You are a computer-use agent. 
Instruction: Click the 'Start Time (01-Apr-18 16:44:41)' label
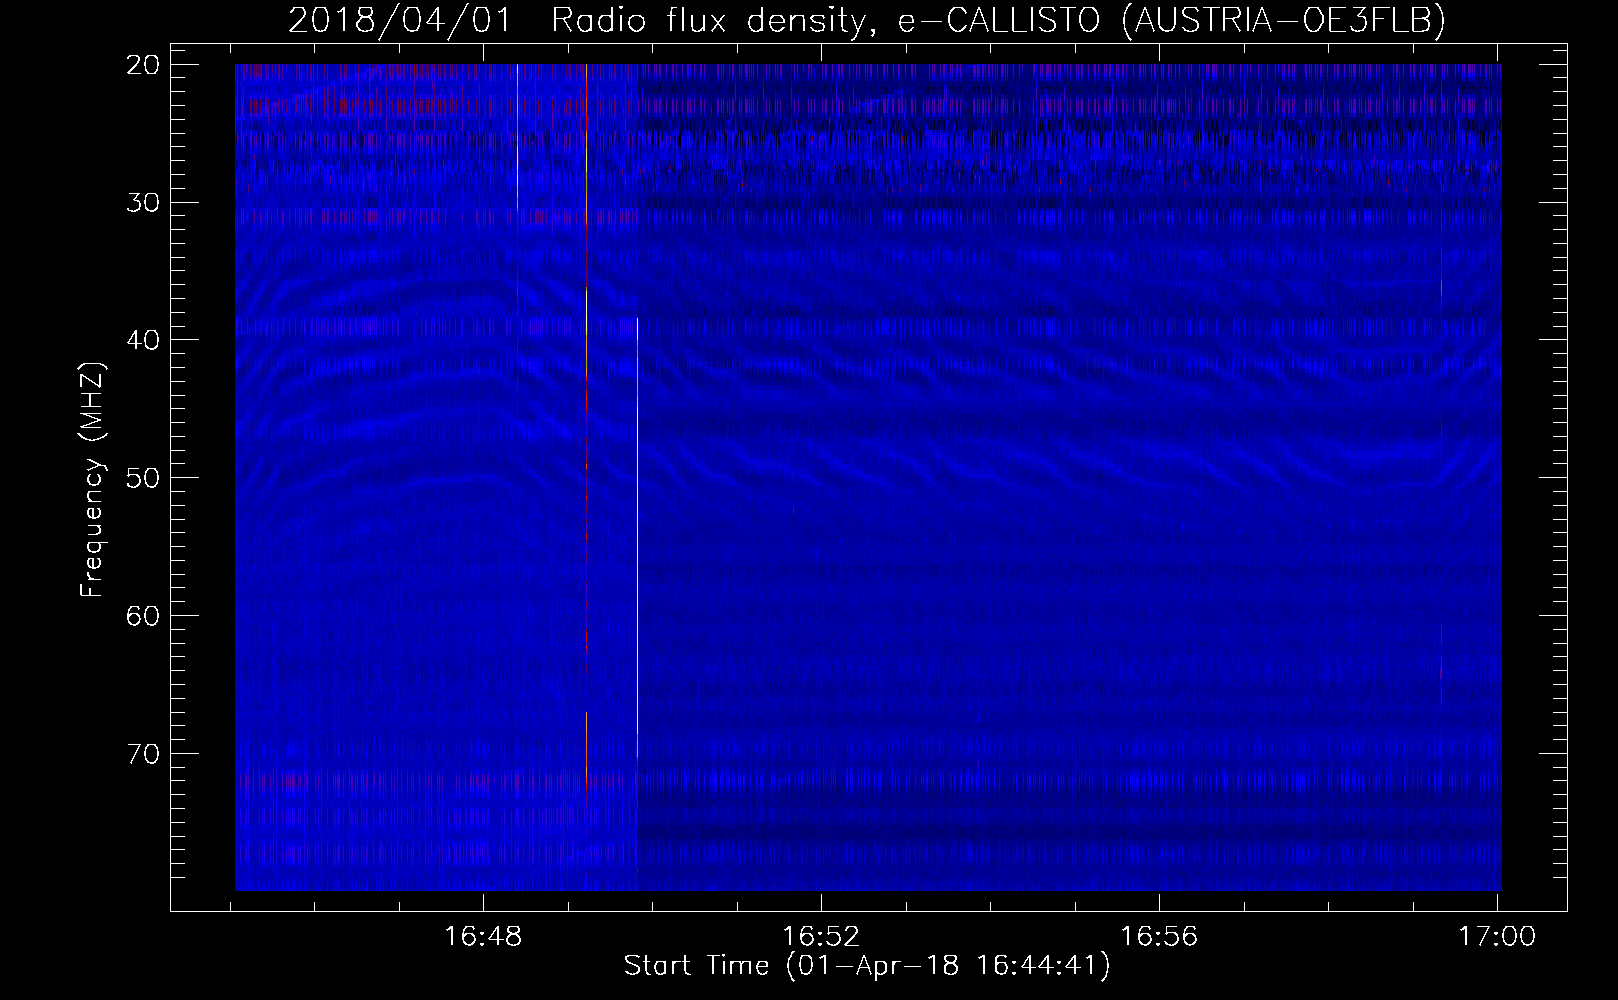pos(867,966)
